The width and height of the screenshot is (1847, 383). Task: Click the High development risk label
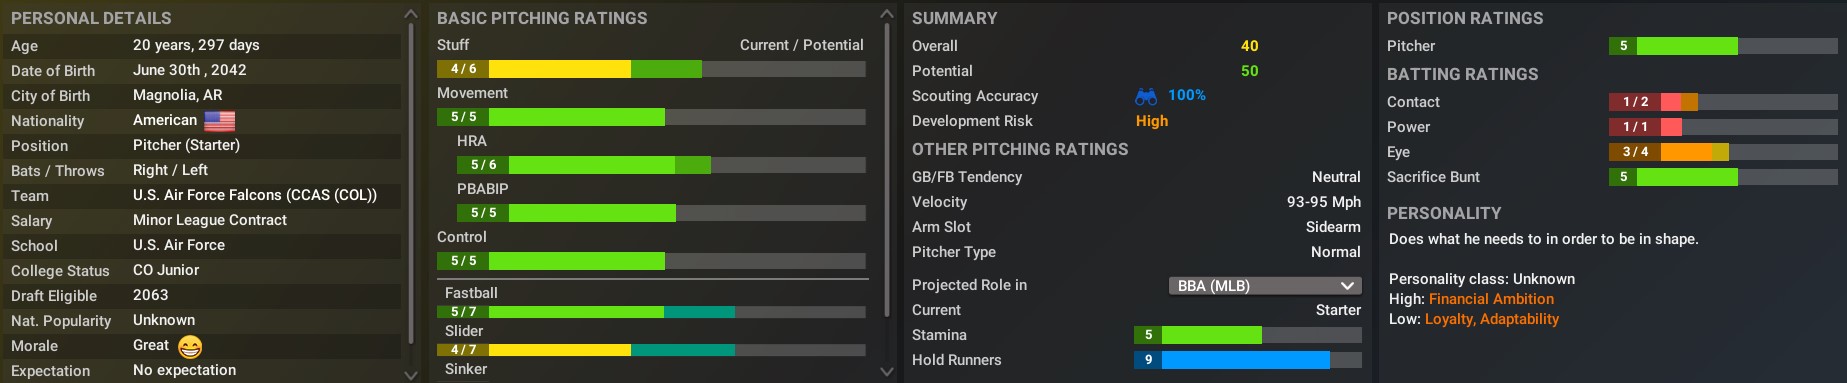[1151, 121]
